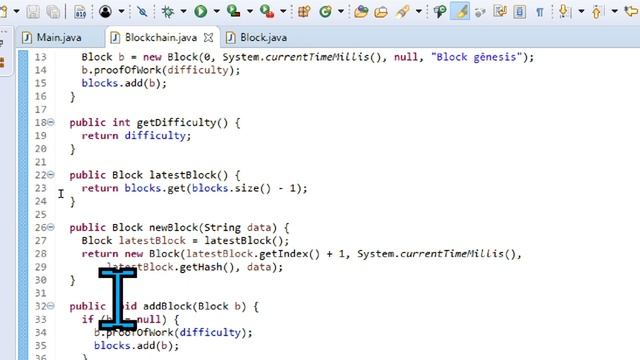
Task: Click addBlock method name on line 32
Action: coord(167,306)
